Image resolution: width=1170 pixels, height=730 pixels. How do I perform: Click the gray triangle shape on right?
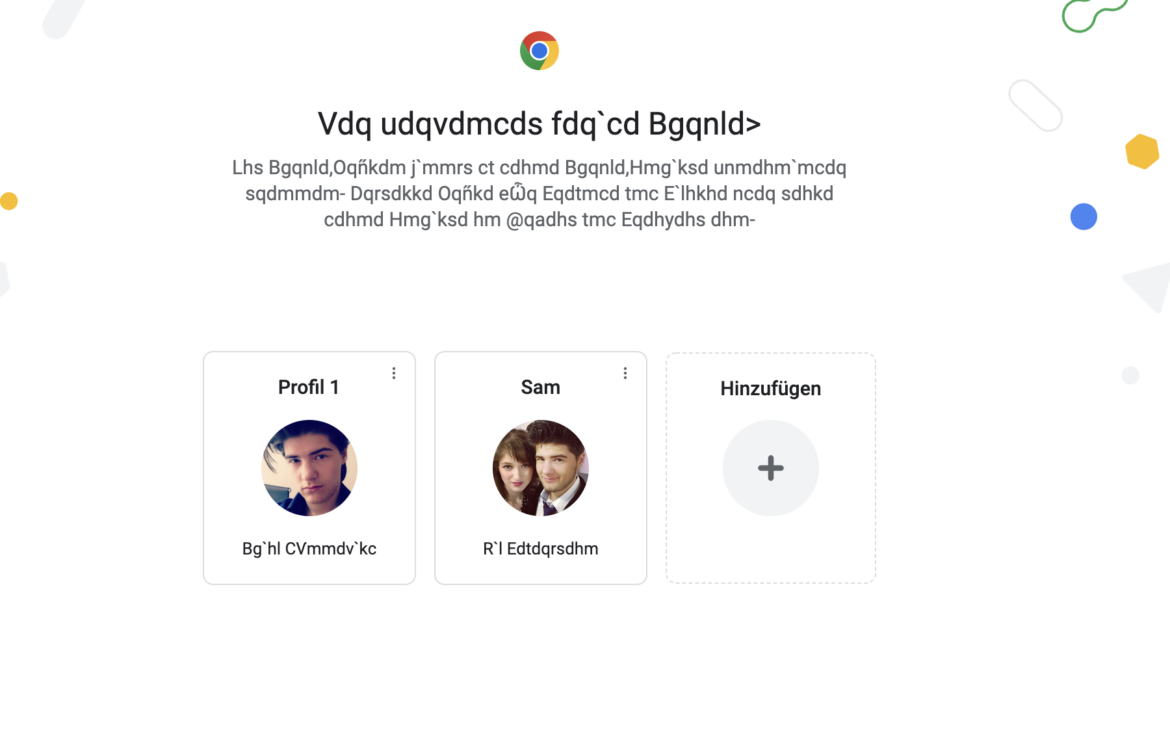coord(1150,285)
